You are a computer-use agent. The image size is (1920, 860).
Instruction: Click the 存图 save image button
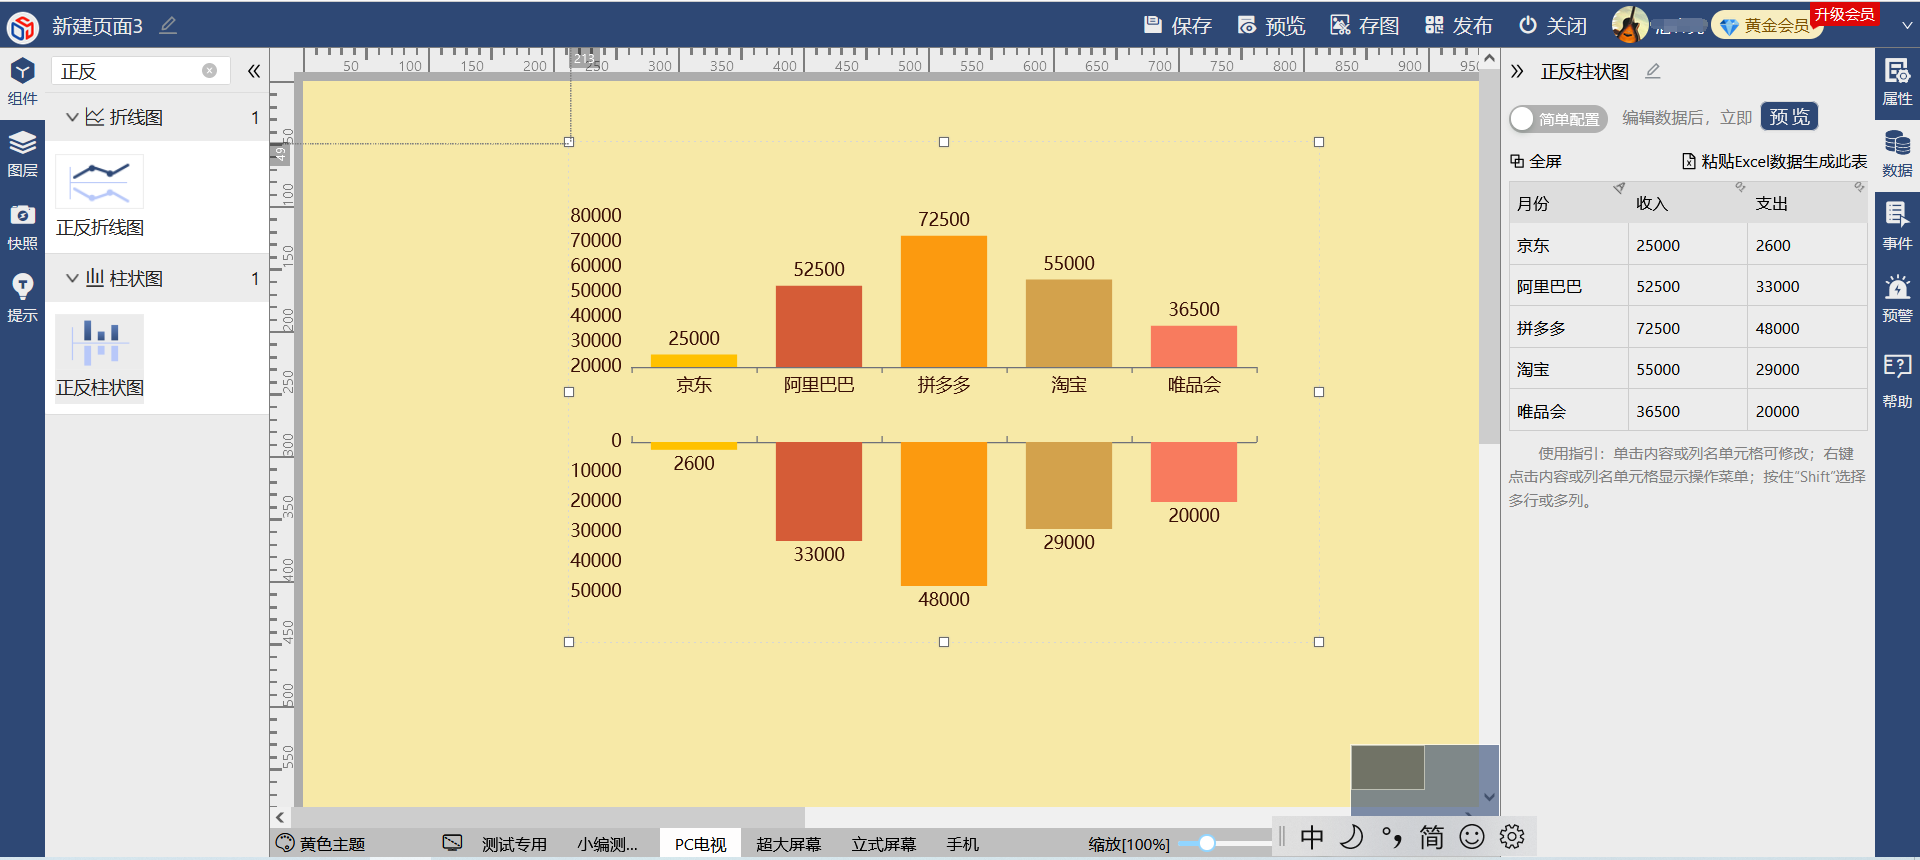(x=1365, y=25)
